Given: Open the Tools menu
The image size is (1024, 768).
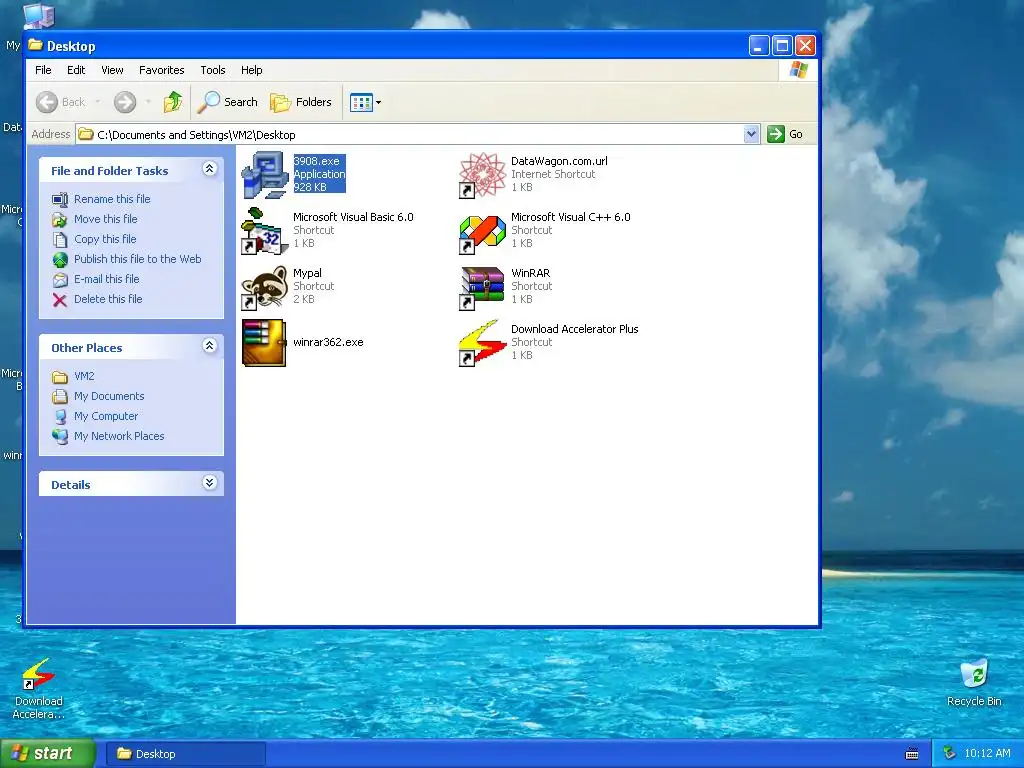Looking at the screenshot, I should coord(213,70).
